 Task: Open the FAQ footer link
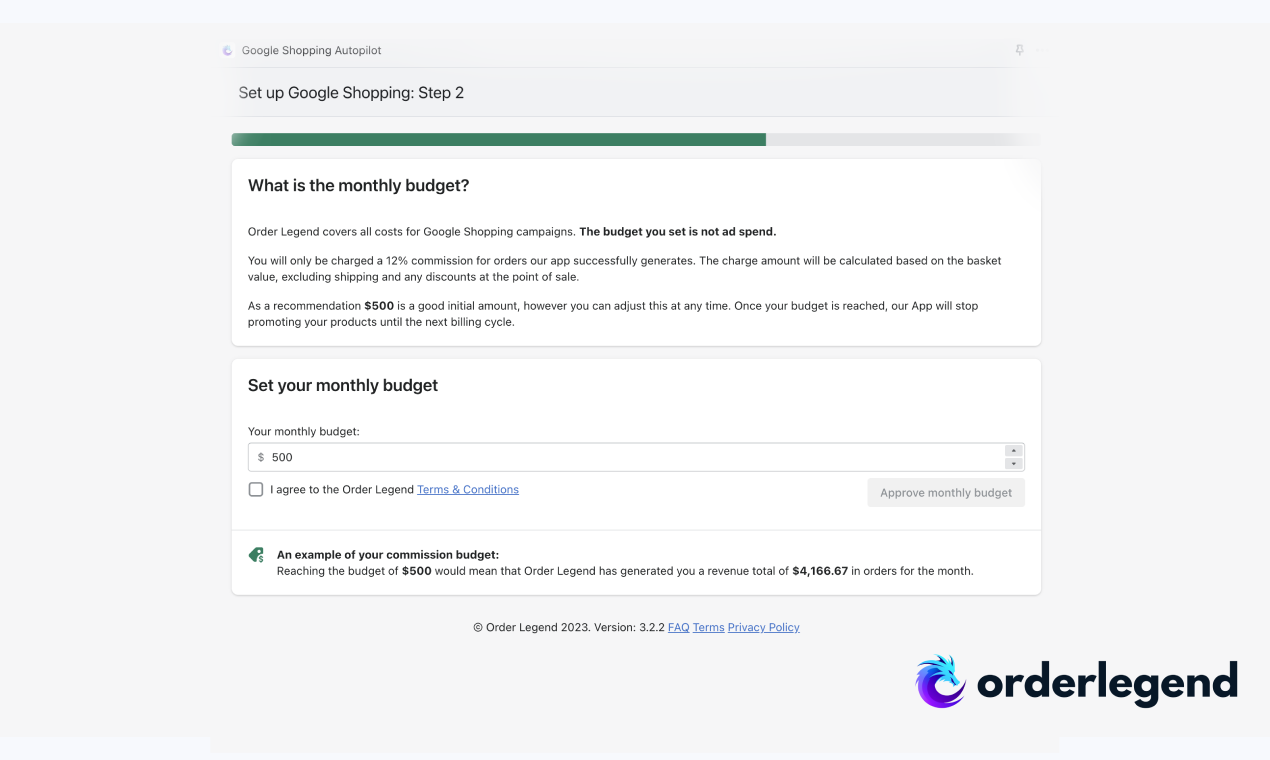[679, 628]
